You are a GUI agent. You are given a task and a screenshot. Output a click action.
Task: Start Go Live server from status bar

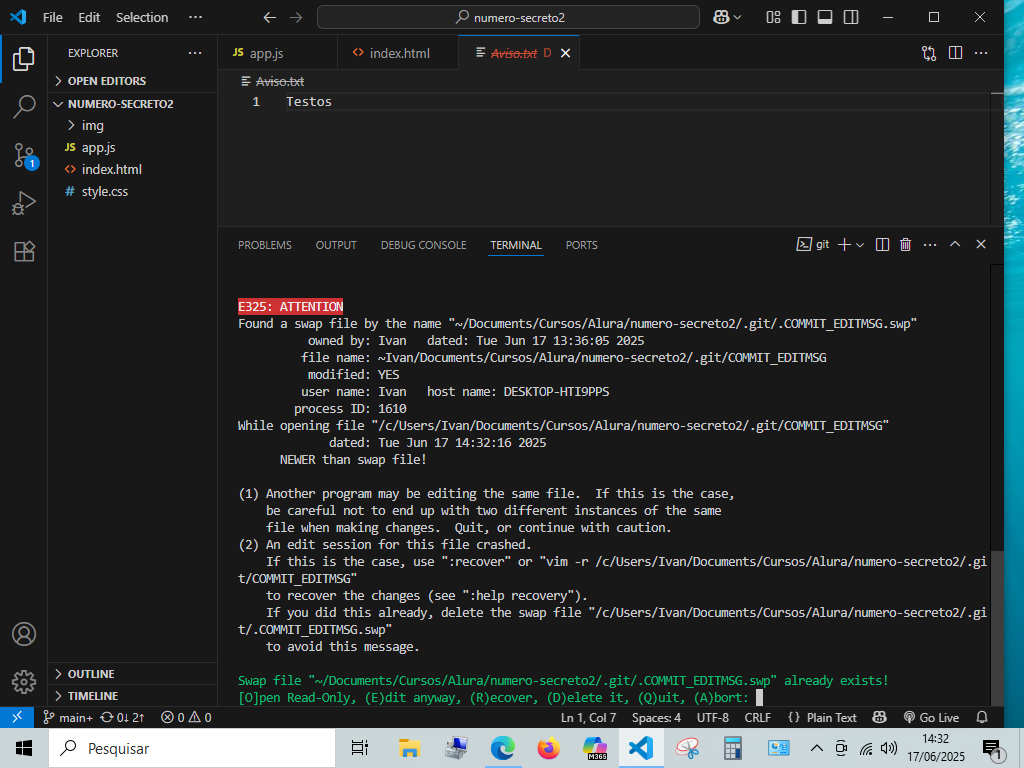click(931, 717)
